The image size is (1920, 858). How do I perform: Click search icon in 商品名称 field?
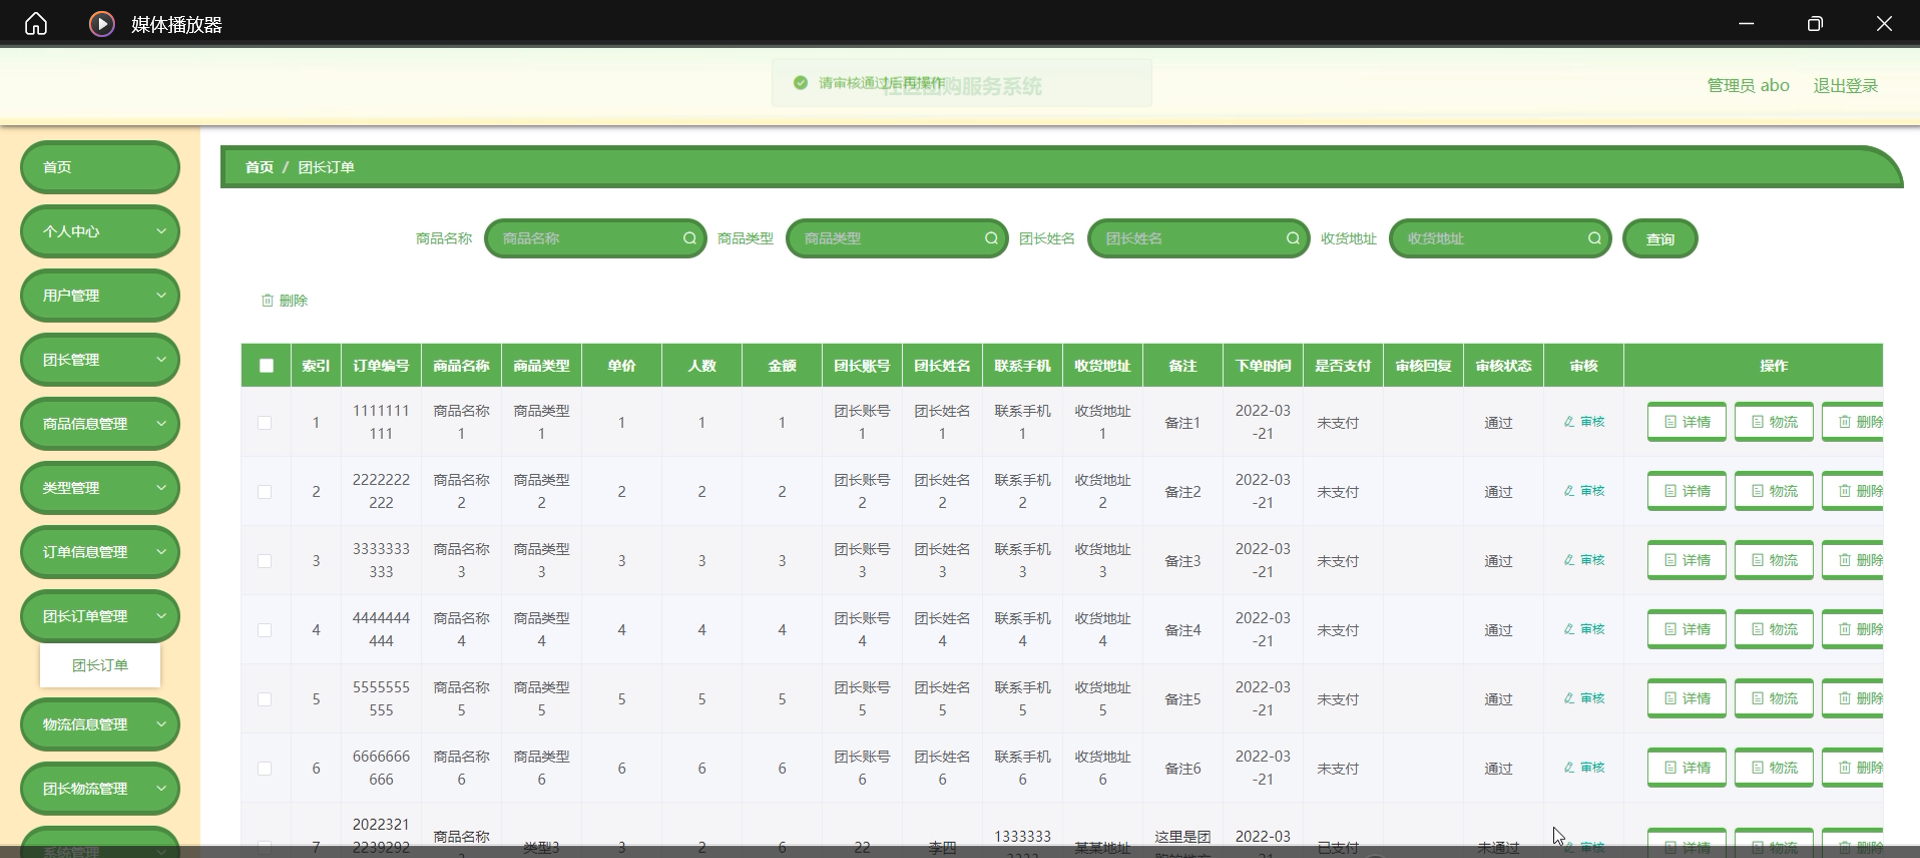tap(690, 238)
